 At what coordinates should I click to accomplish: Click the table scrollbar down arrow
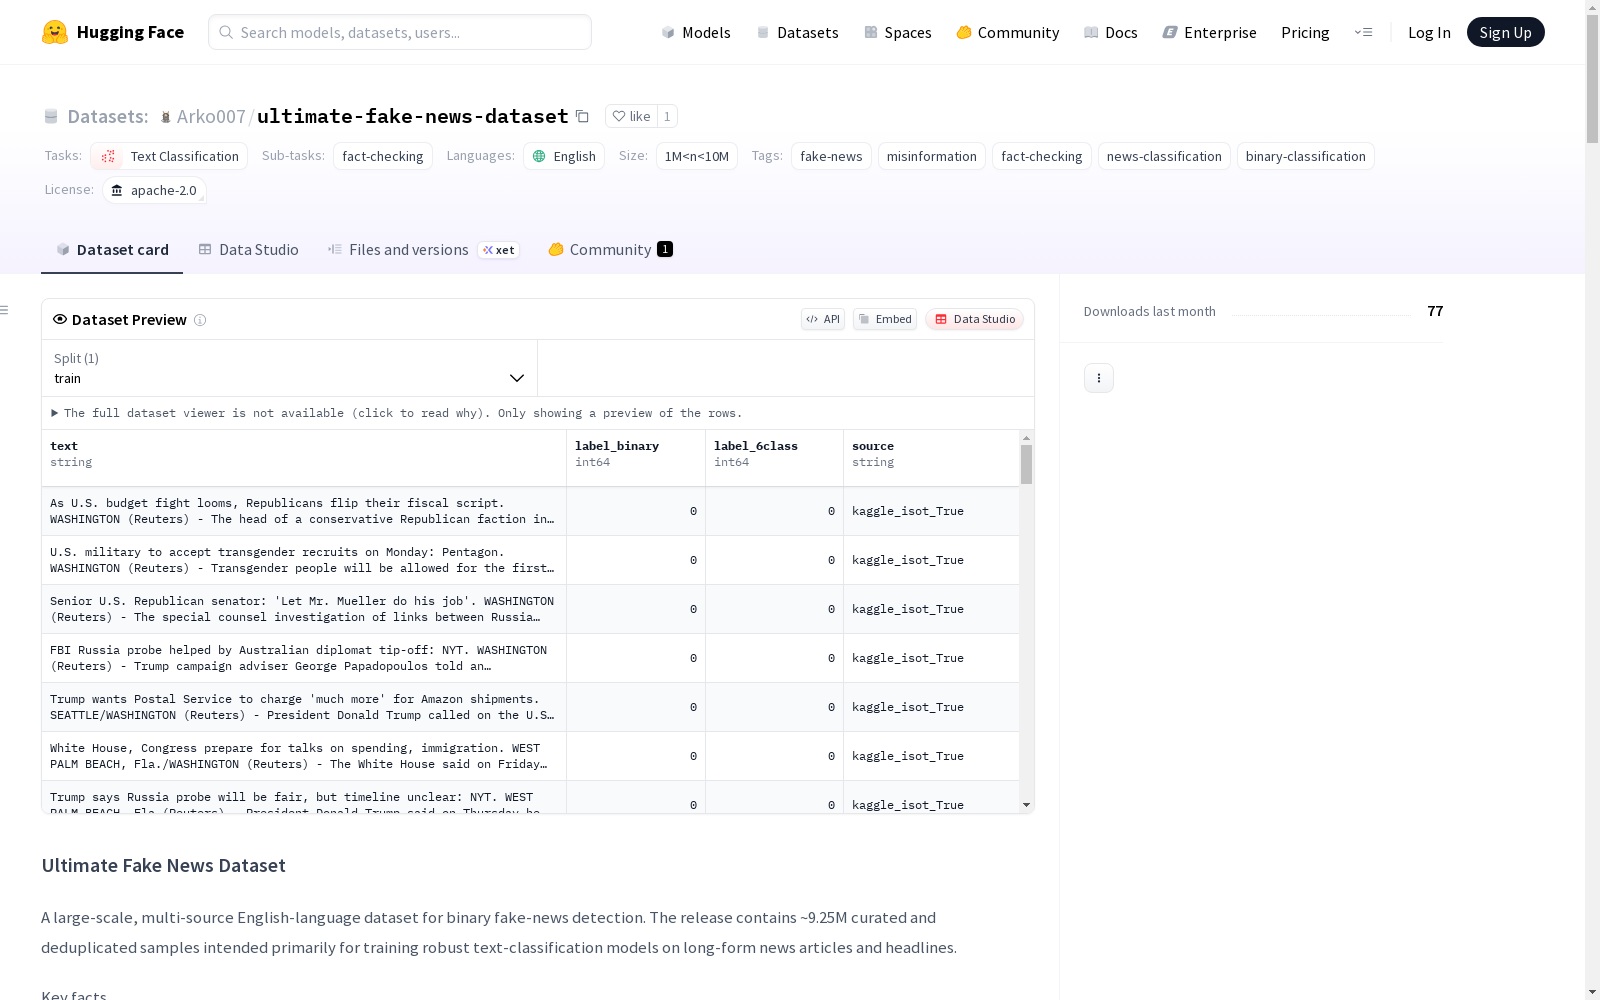click(x=1026, y=805)
